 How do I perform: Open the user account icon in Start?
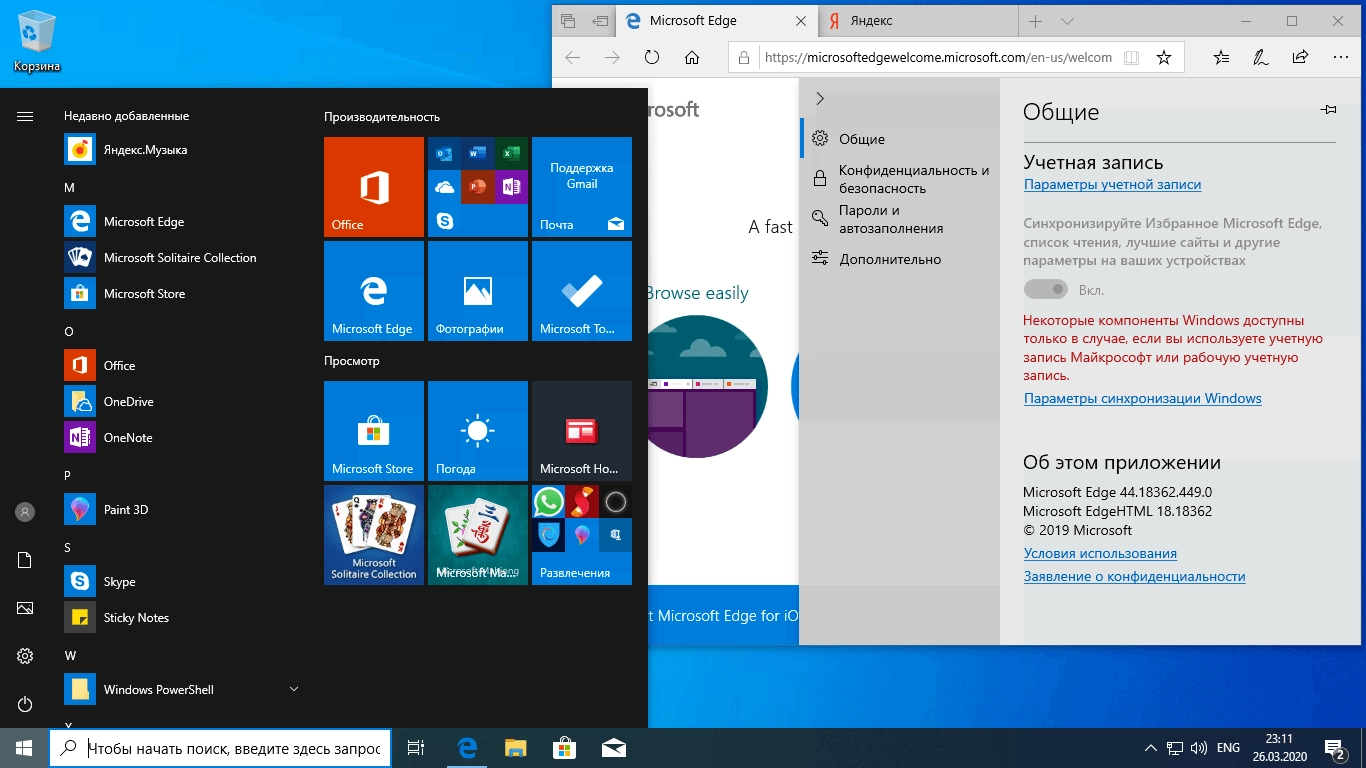25,512
